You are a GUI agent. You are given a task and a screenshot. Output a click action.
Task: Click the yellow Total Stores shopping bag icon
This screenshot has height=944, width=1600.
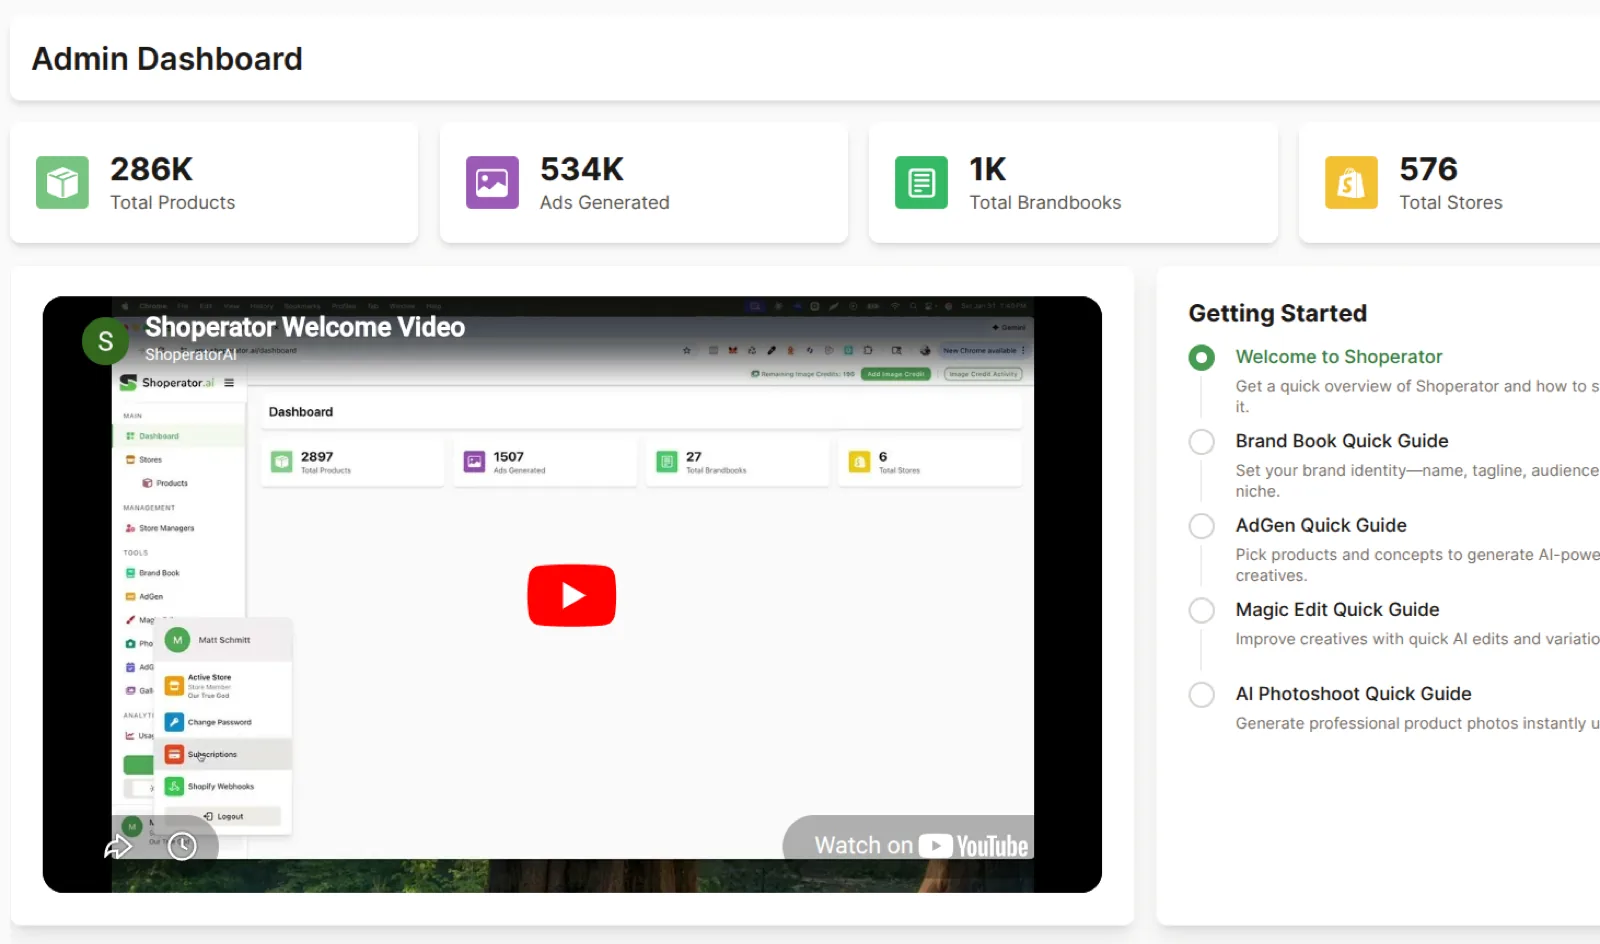[x=1351, y=183]
